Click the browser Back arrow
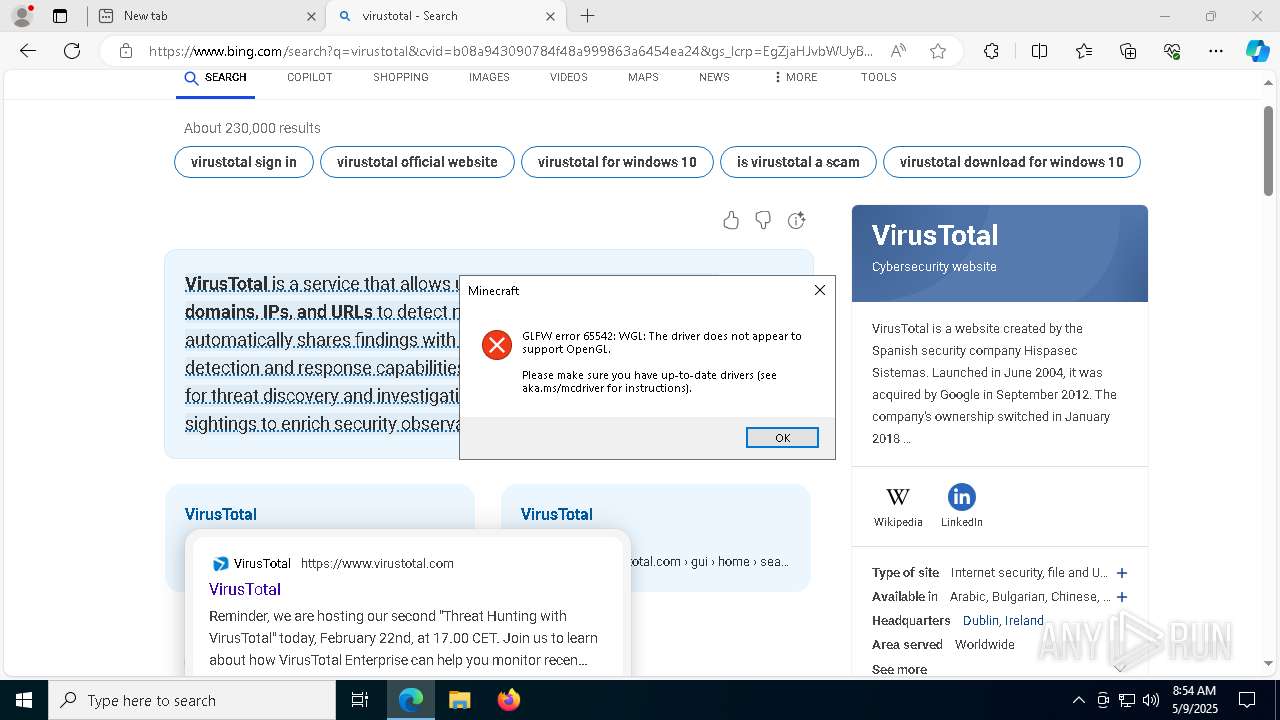Image resolution: width=1280 pixels, height=720 pixels. [x=28, y=51]
